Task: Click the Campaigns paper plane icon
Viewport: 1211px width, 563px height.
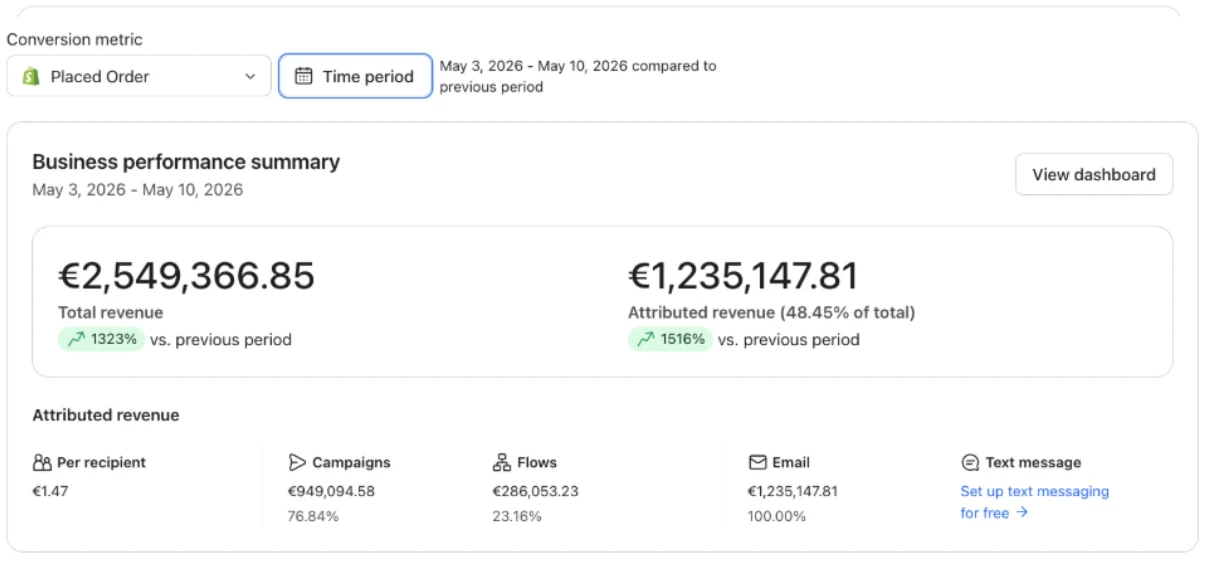Action: [x=297, y=463]
